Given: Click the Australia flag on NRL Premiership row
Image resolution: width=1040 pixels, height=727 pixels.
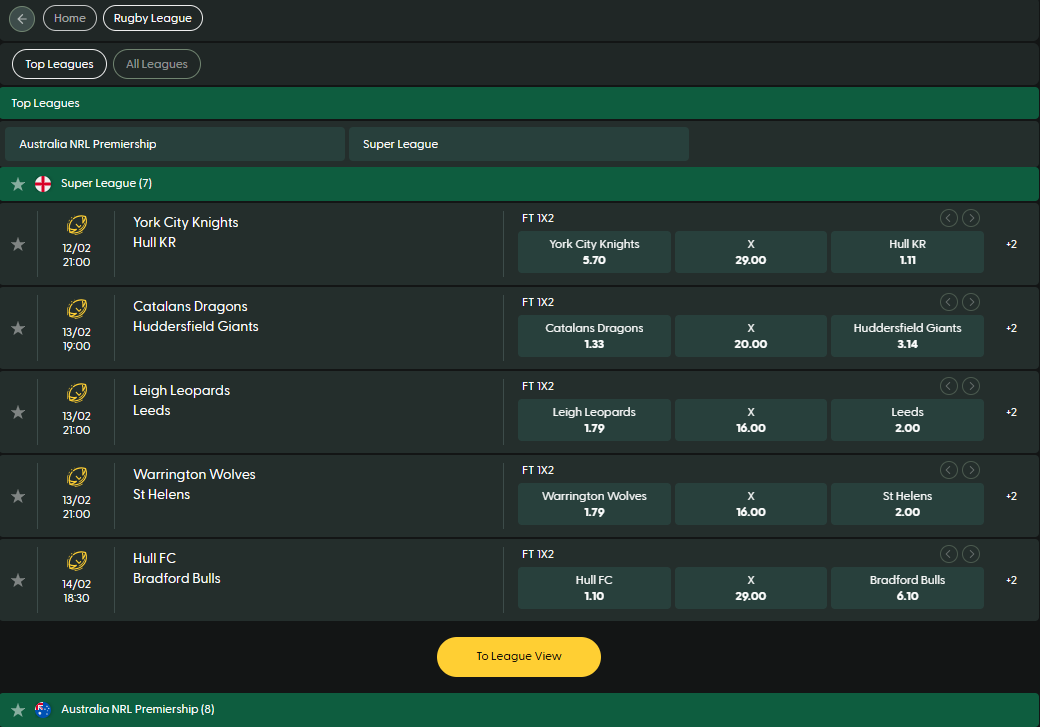Looking at the screenshot, I should 42,709.
